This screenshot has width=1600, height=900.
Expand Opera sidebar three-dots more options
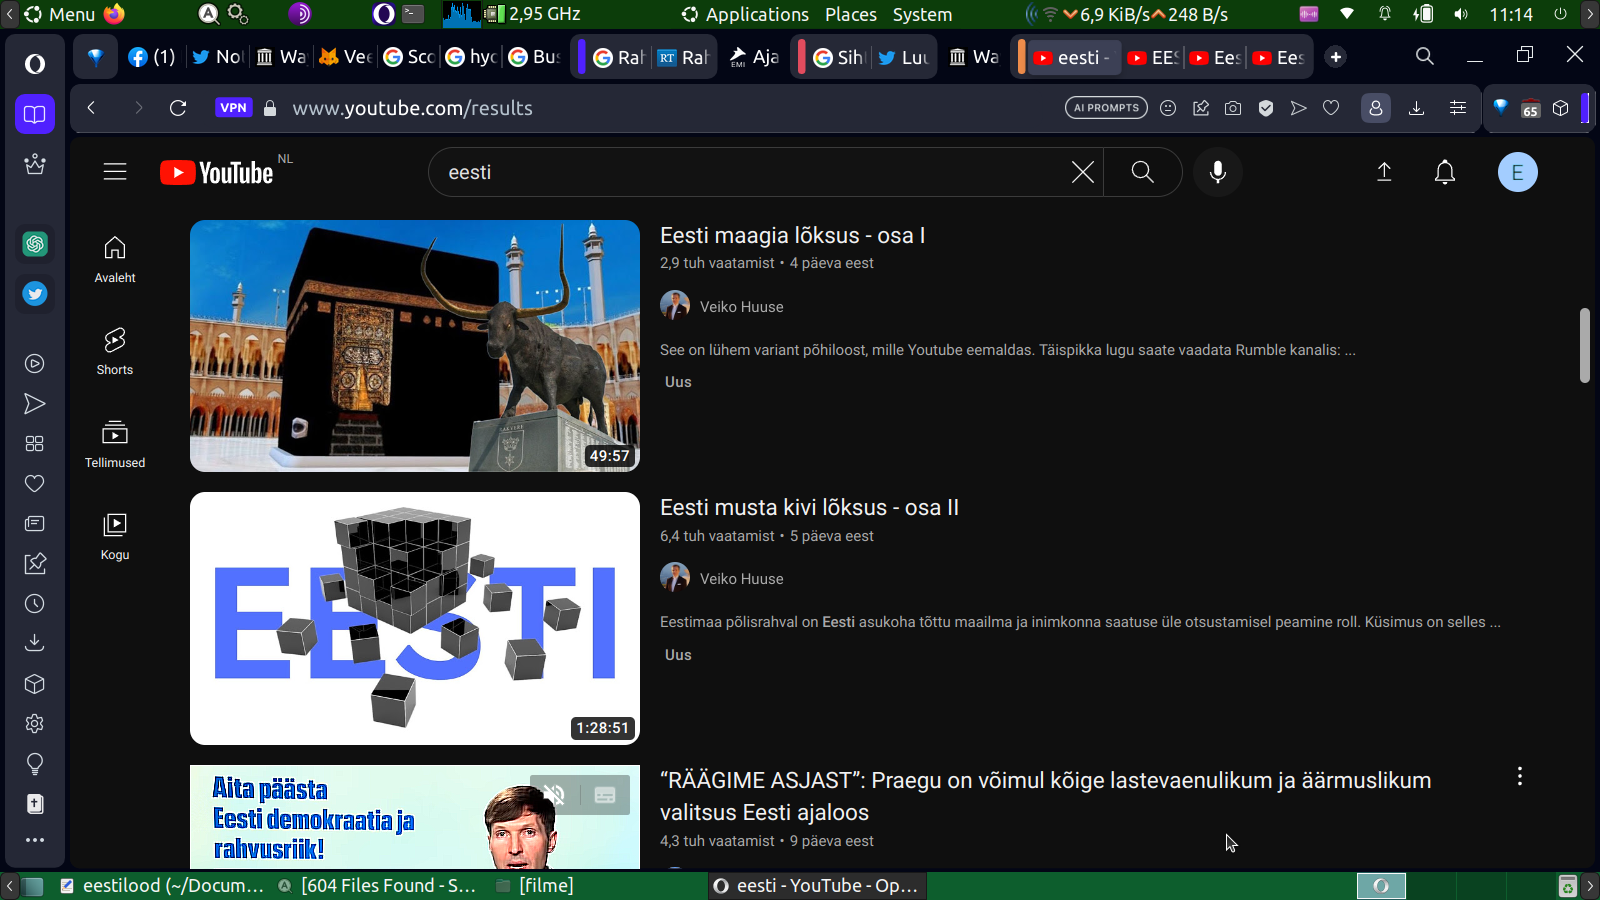coord(35,840)
